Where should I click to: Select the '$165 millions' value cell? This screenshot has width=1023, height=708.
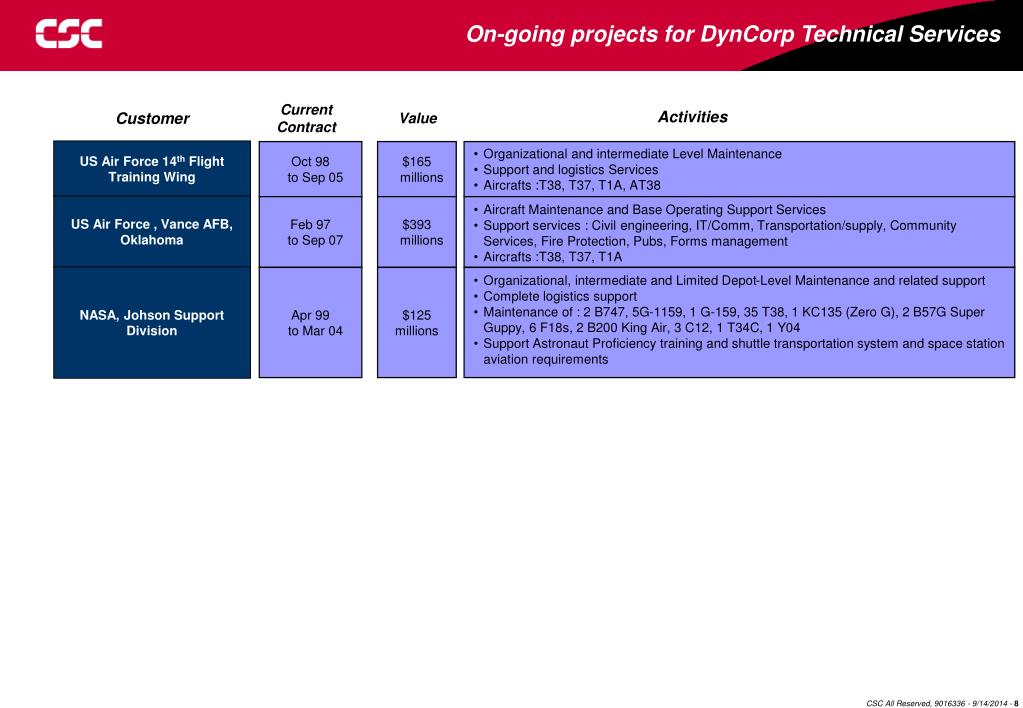pyautogui.click(x=417, y=169)
